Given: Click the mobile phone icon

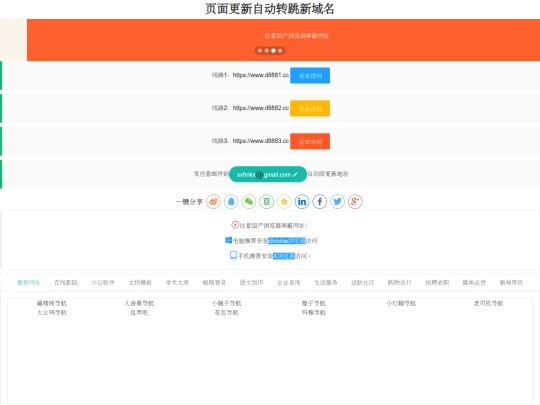Looking at the screenshot, I should [x=233, y=255].
